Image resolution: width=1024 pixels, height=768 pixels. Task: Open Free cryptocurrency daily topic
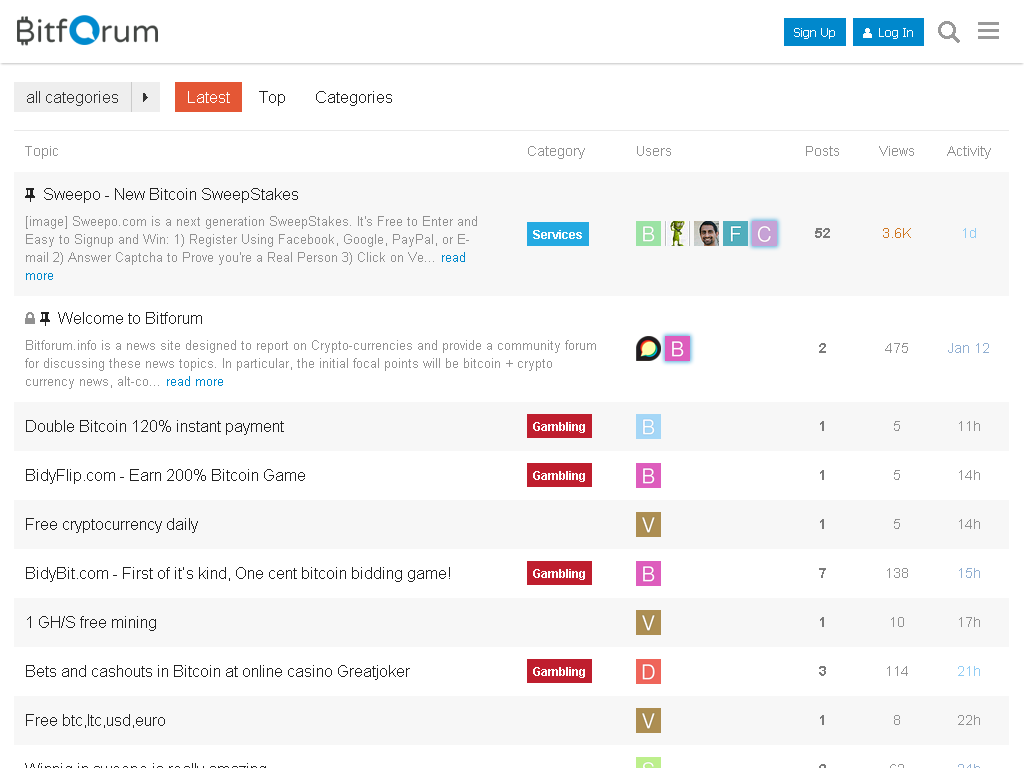click(112, 524)
